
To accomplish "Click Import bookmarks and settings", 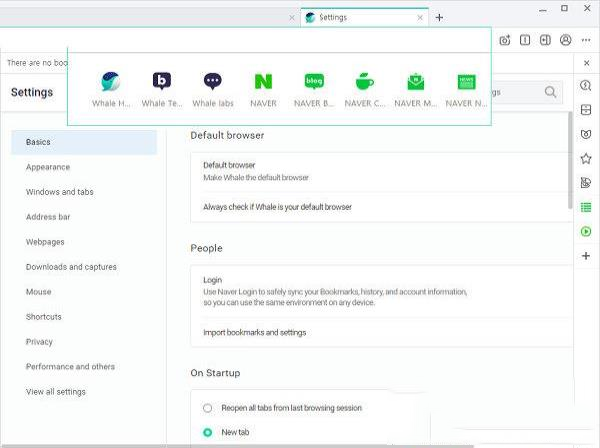I will pos(254,332).
